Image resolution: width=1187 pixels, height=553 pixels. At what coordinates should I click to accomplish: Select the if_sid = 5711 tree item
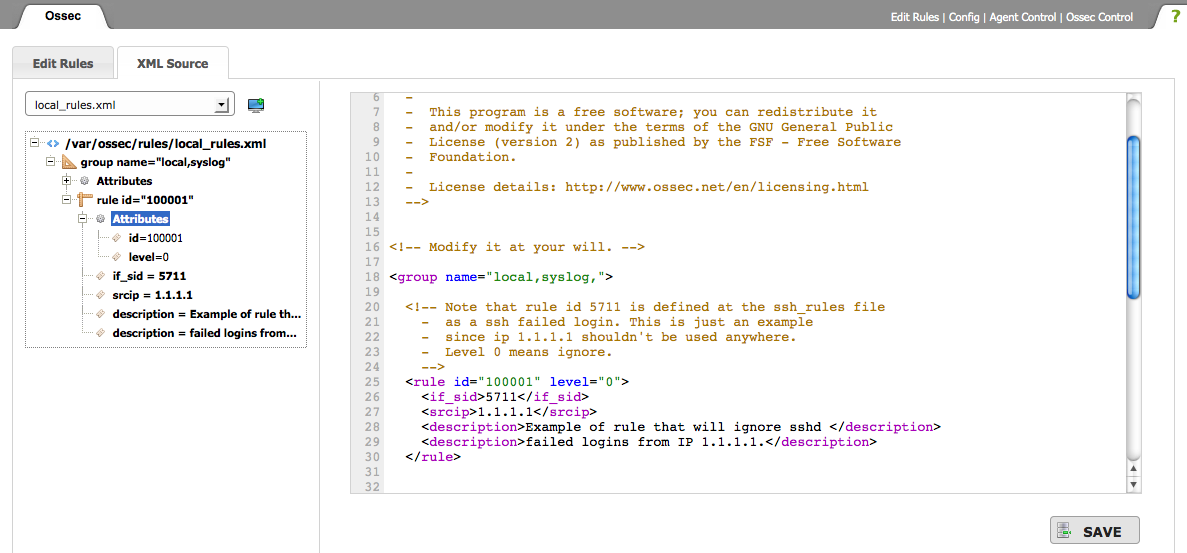click(149, 275)
